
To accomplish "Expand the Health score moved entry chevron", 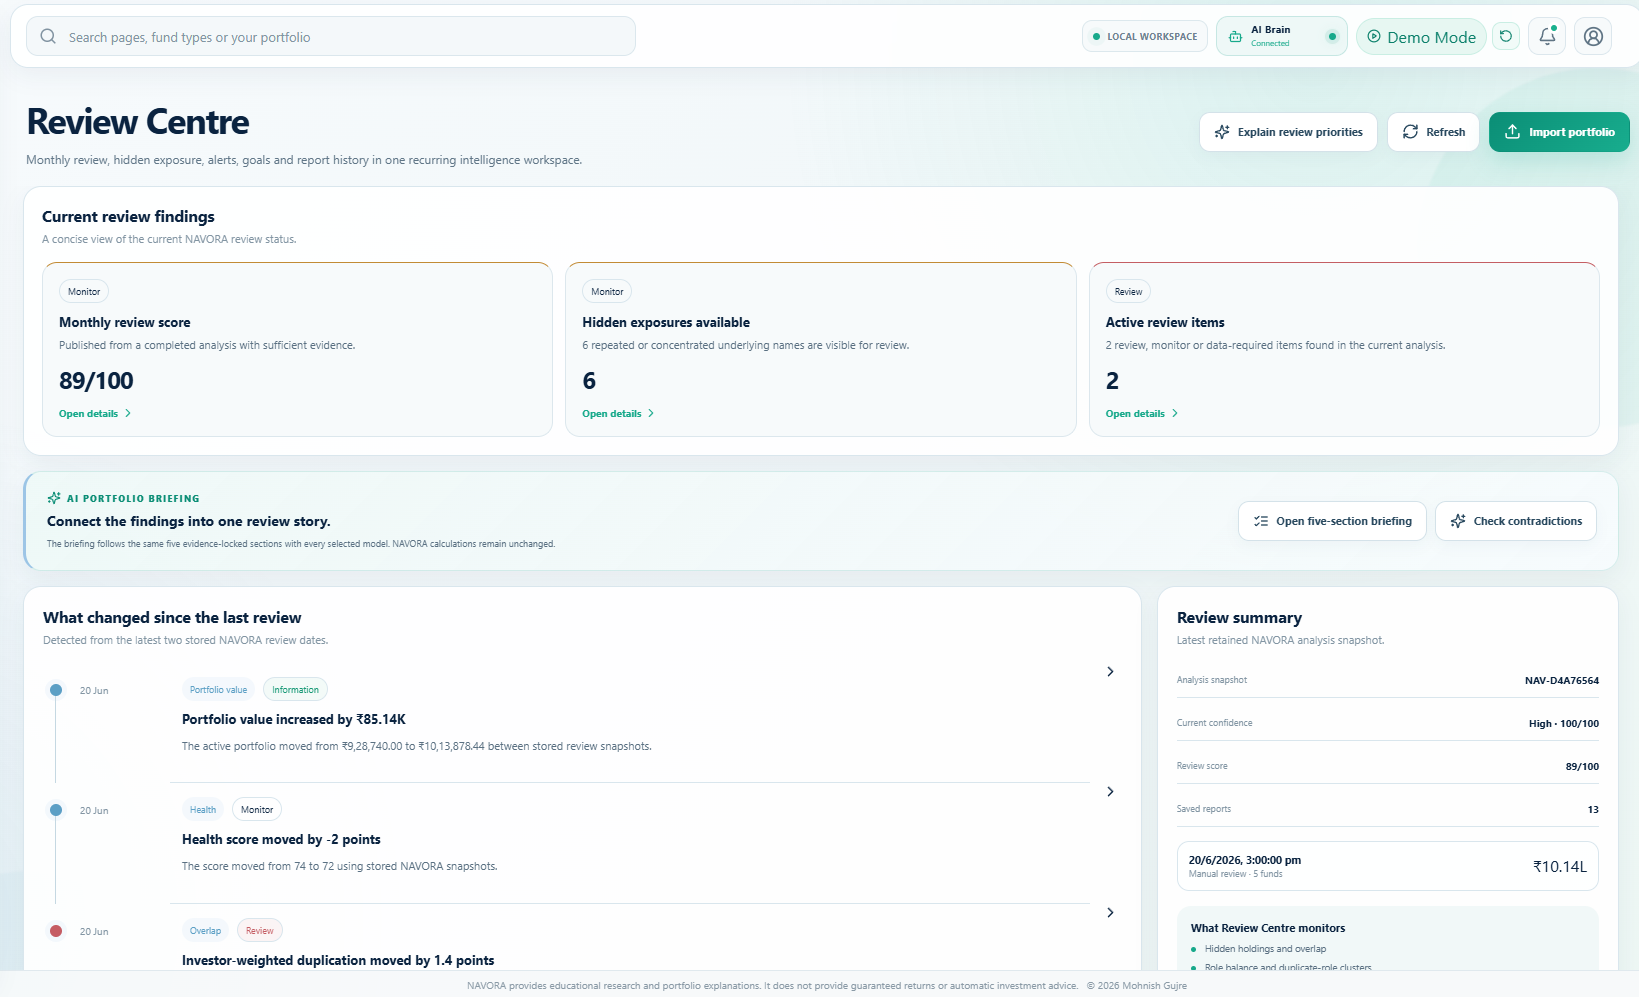I will pyautogui.click(x=1110, y=792).
